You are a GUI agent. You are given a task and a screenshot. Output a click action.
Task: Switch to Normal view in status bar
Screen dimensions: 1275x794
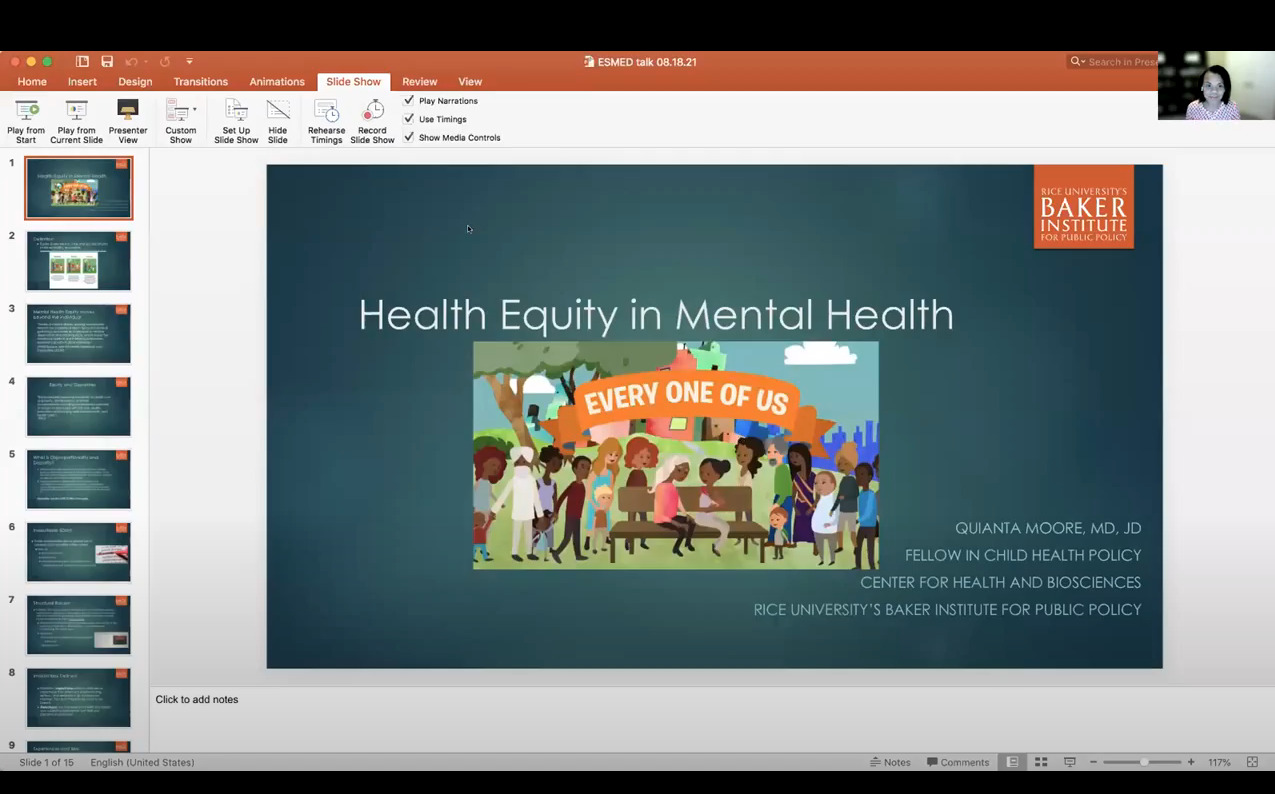1012,762
